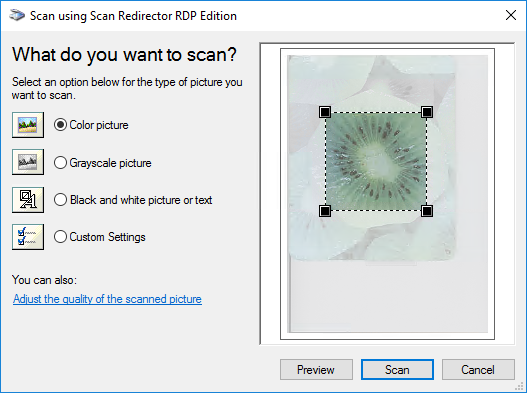The image size is (527, 393).
Task: Click the 'You can also:' text
Action: pos(44,280)
